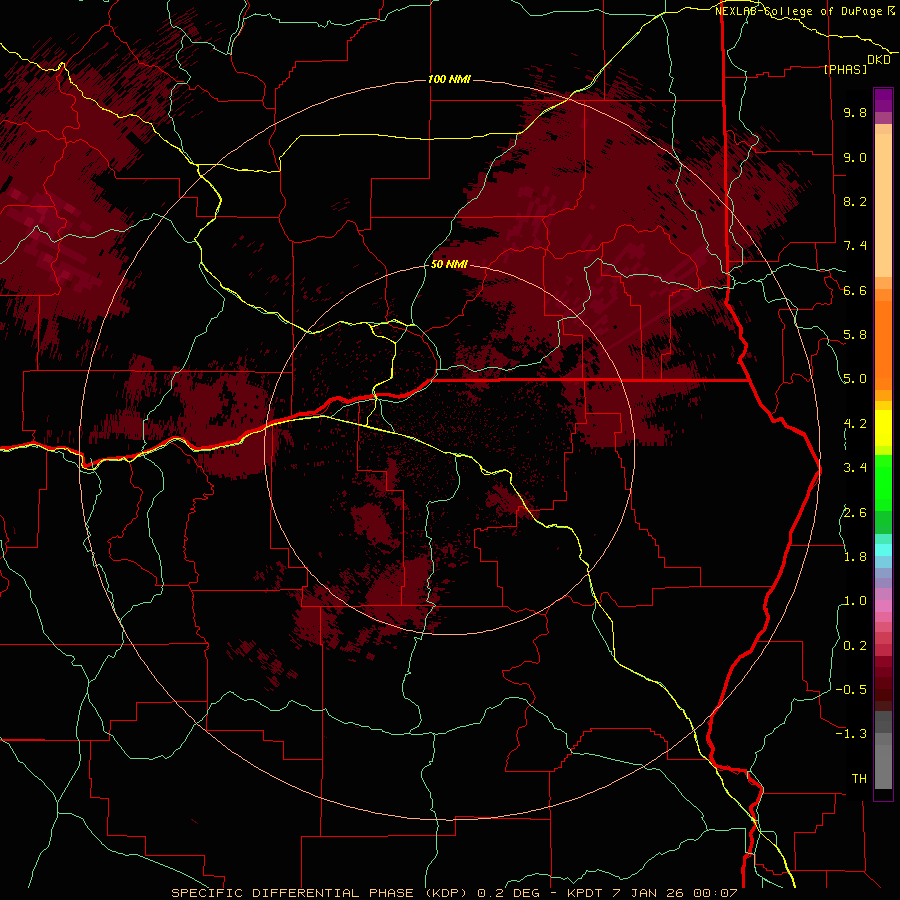Viewport: 900px width, 900px height.
Task: Pick the purple segment atop the color bar
Action: tap(883, 100)
